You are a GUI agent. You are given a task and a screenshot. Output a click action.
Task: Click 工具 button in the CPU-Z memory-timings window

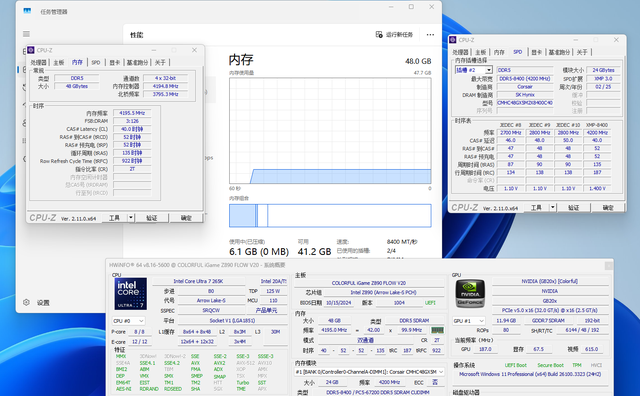click(x=114, y=218)
